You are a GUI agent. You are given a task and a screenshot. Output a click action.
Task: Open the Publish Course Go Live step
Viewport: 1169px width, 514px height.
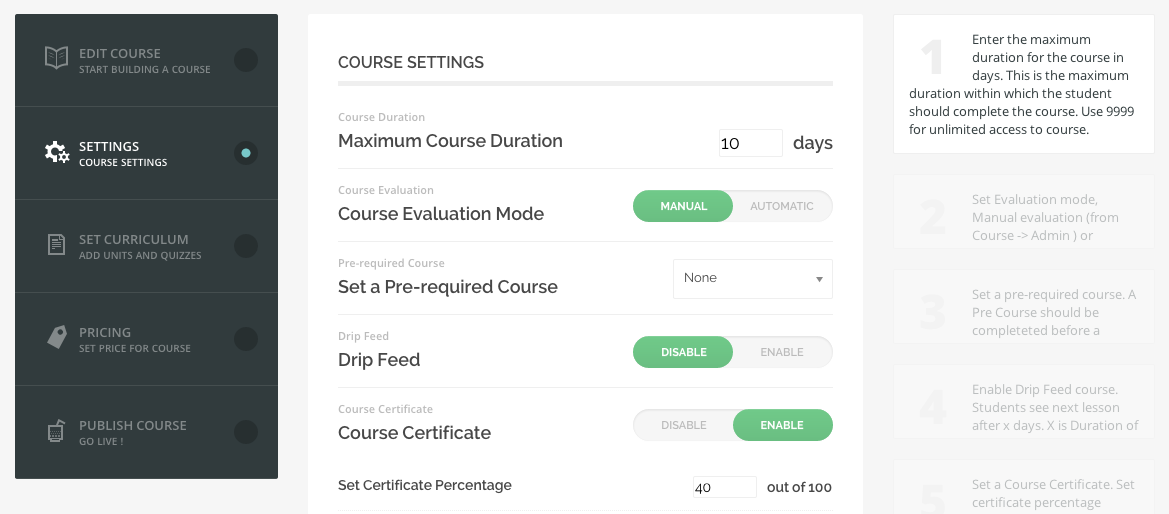[x=146, y=432]
